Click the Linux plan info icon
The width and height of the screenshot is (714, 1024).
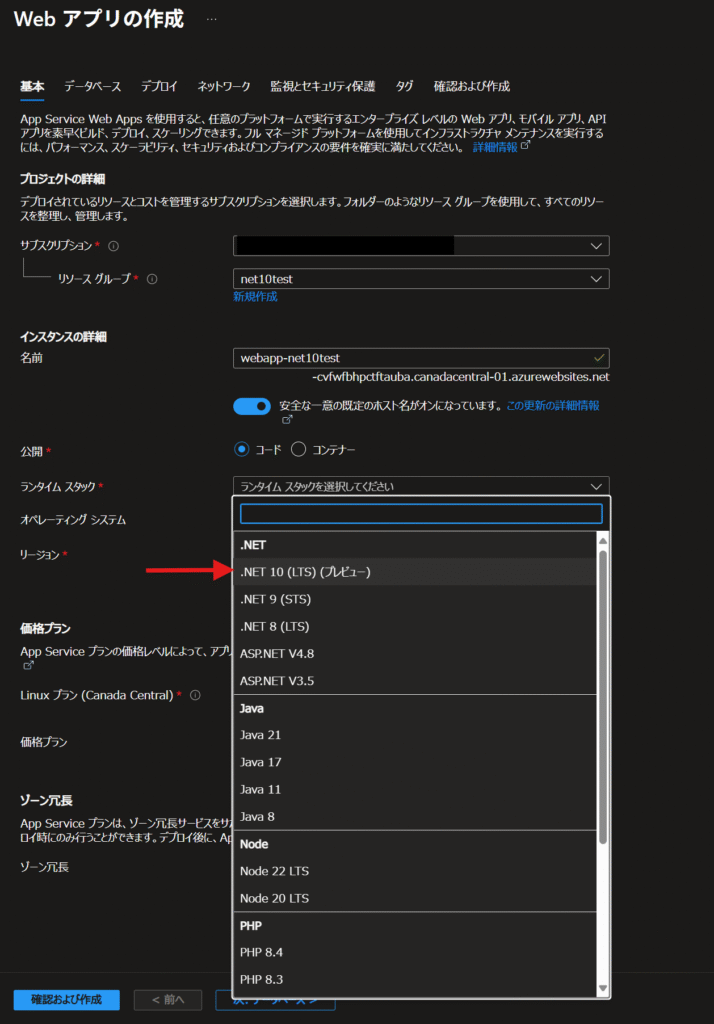[x=195, y=696]
